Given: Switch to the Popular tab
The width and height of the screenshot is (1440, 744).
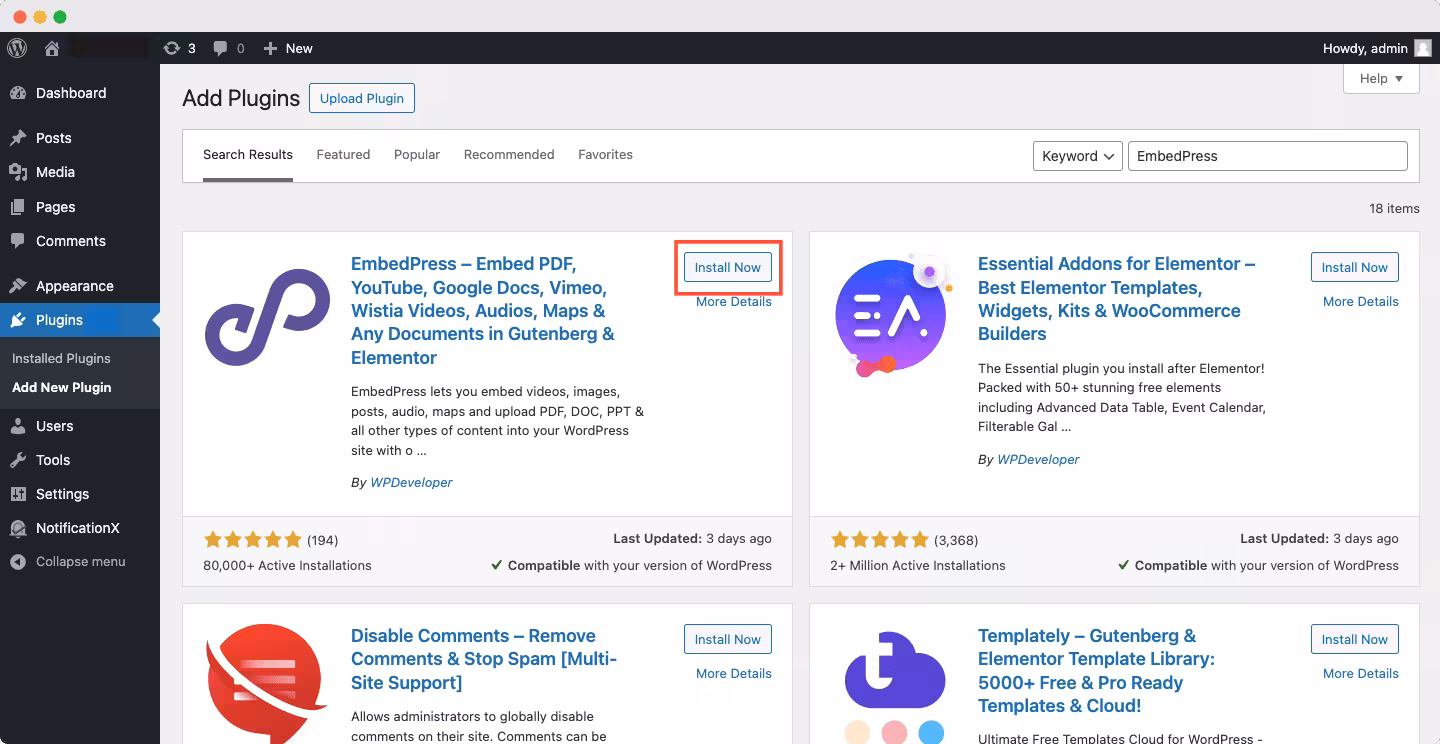Looking at the screenshot, I should (x=417, y=155).
